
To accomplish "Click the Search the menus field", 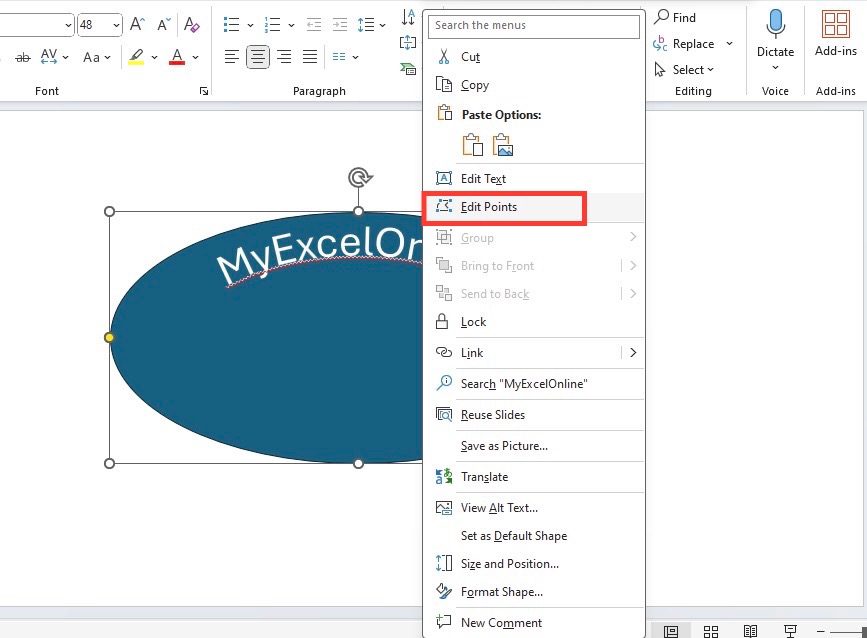I will coord(534,25).
